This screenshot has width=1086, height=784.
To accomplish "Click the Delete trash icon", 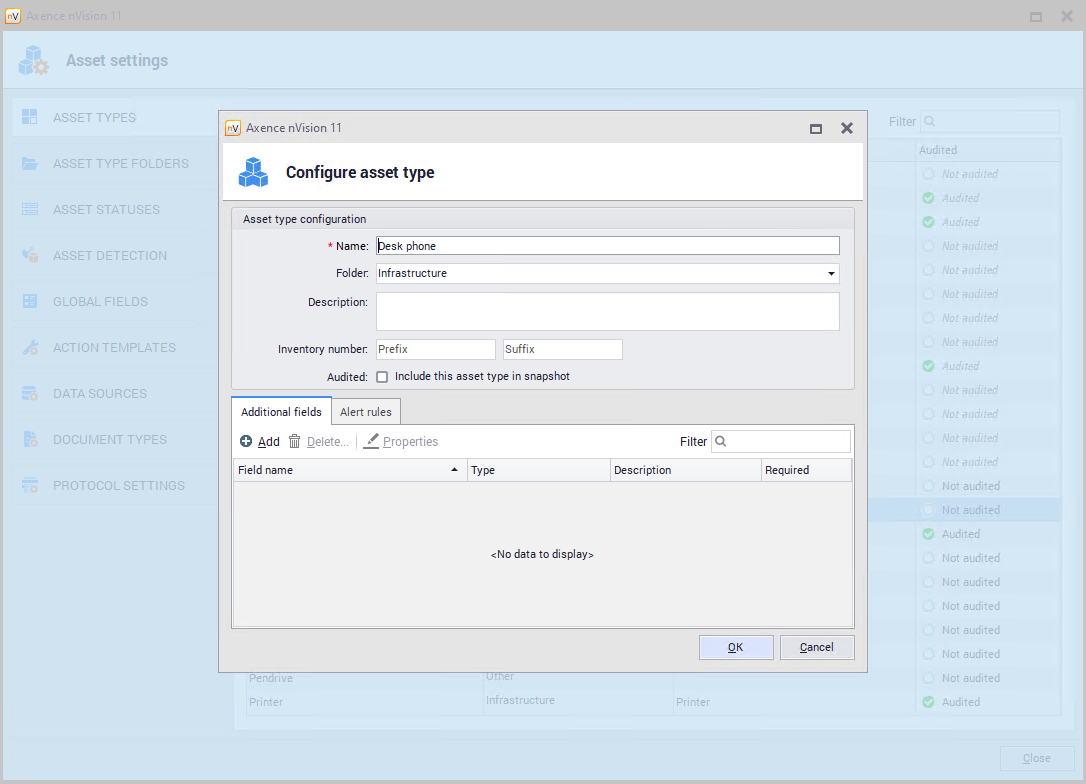I will (295, 441).
